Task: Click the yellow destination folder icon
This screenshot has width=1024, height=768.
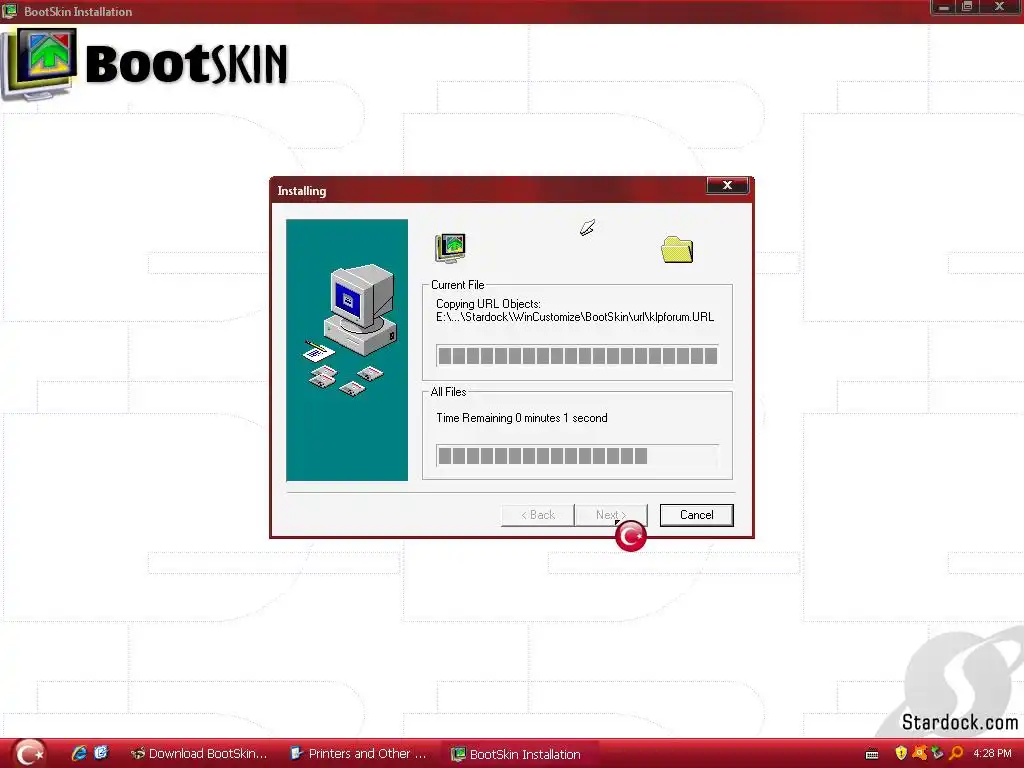Action: 677,249
